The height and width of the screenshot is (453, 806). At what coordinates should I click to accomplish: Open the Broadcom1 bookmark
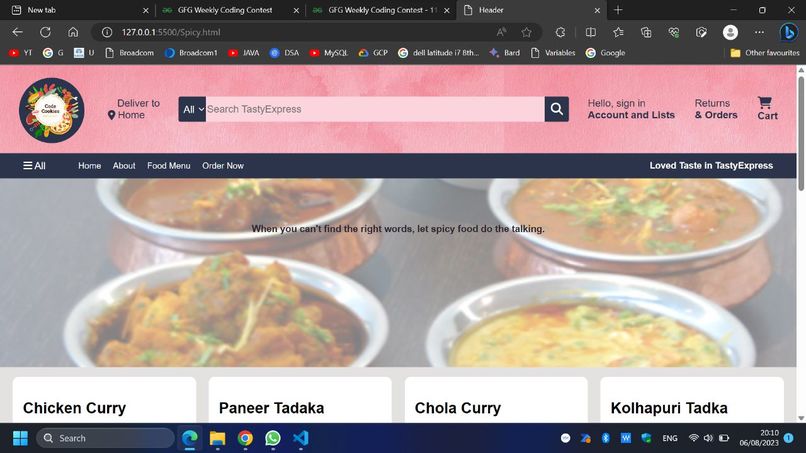pyautogui.click(x=191, y=52)
